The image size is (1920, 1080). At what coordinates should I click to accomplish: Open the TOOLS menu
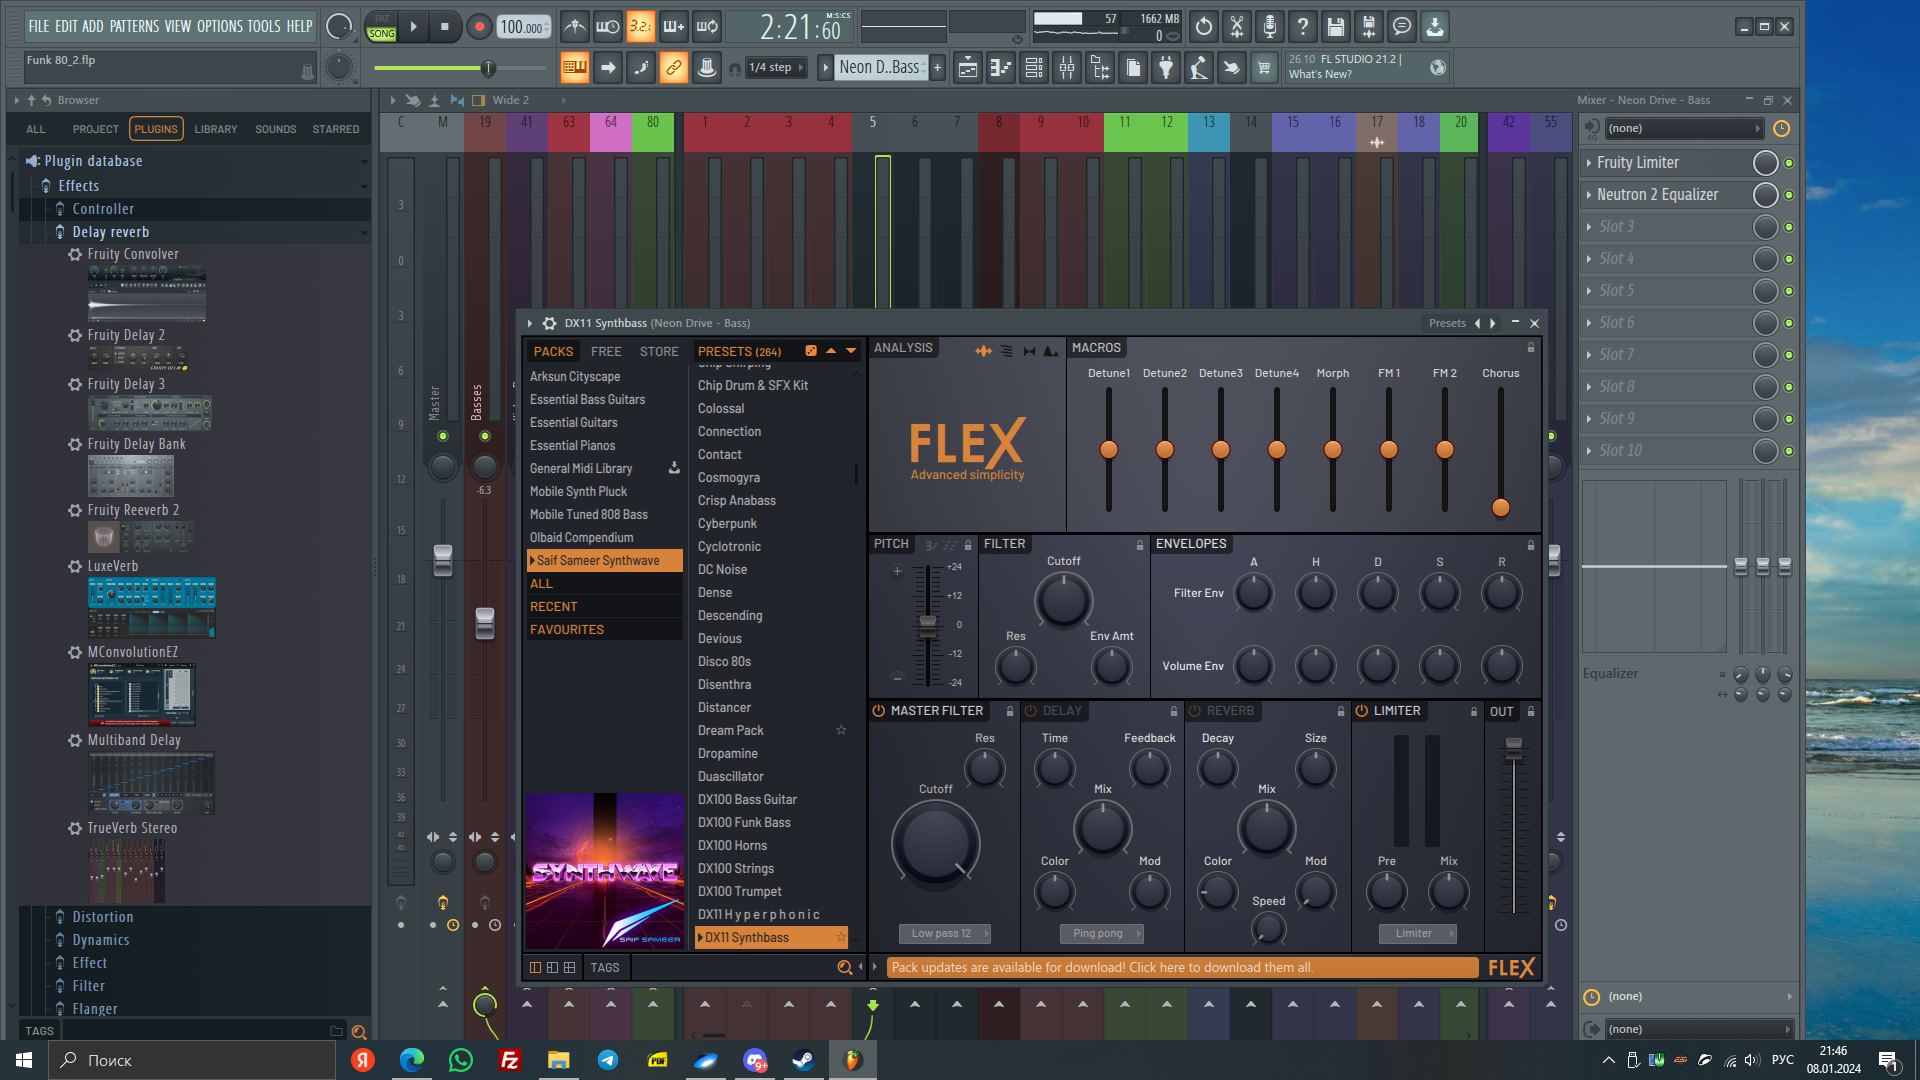[x=264, y=26]
